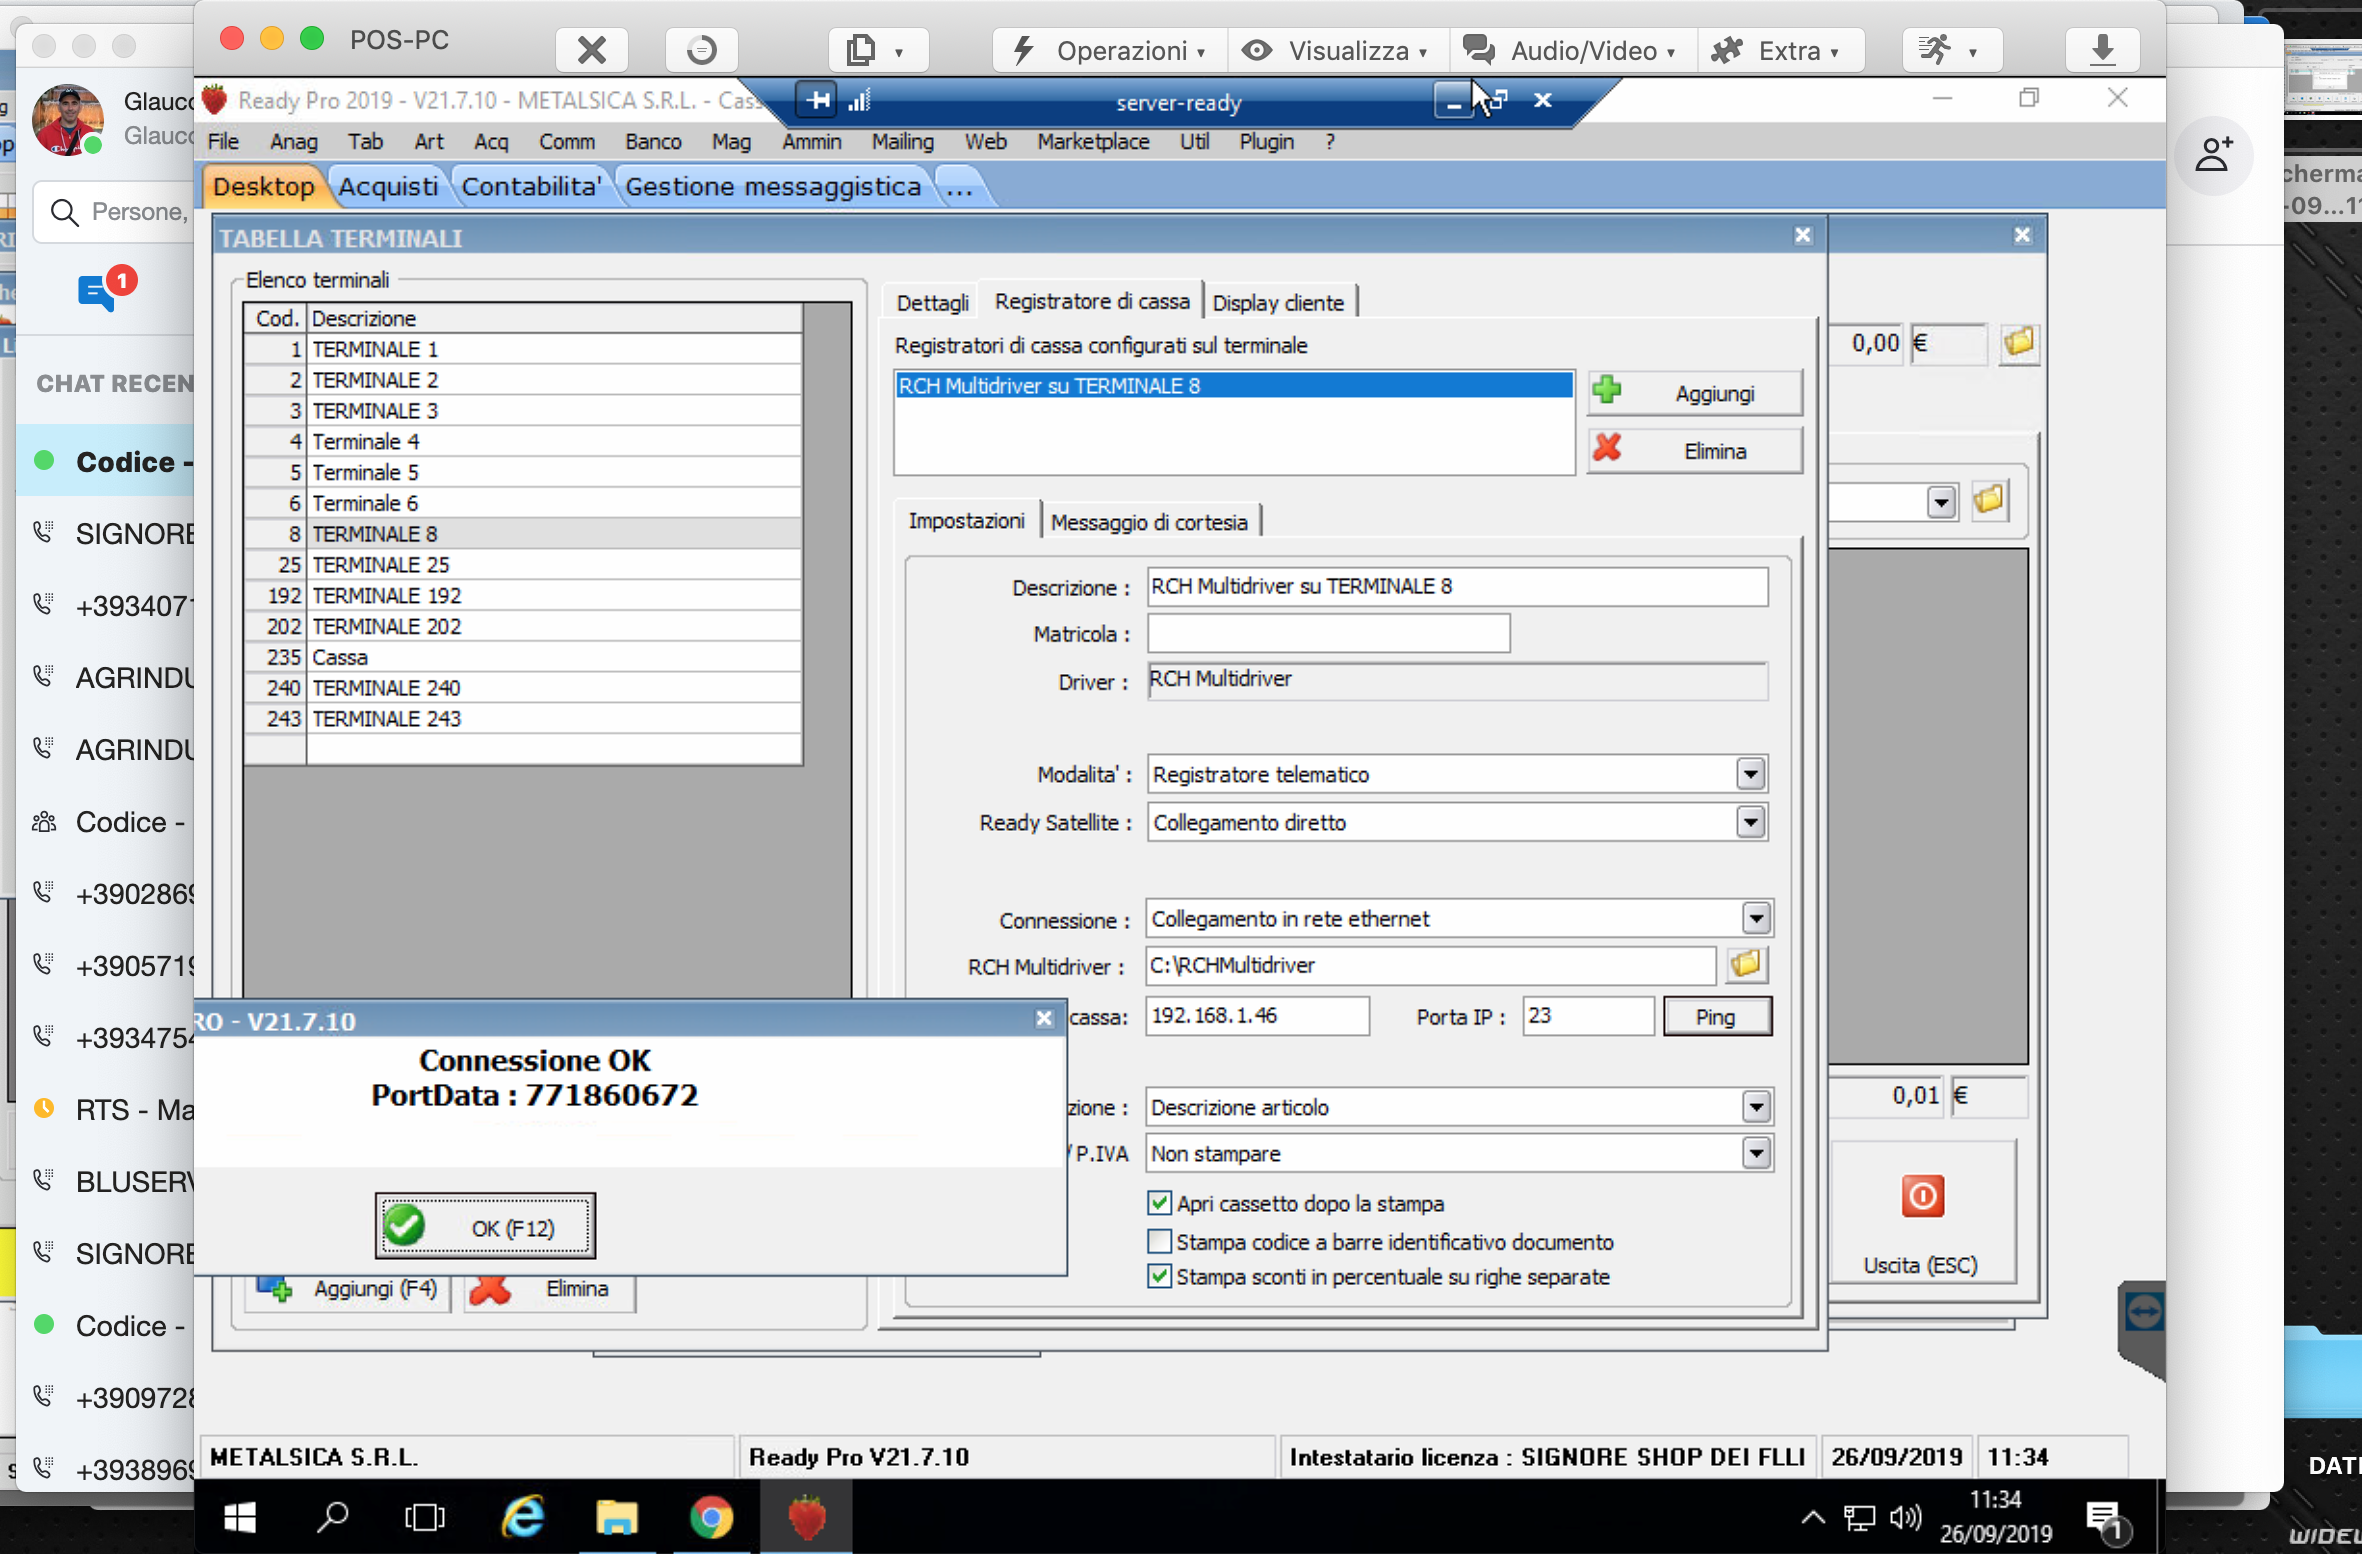Viewport: 2362px width, 1554px height.
Task: Expand the Non stampare dropdown
Action: [1756, 1153]
